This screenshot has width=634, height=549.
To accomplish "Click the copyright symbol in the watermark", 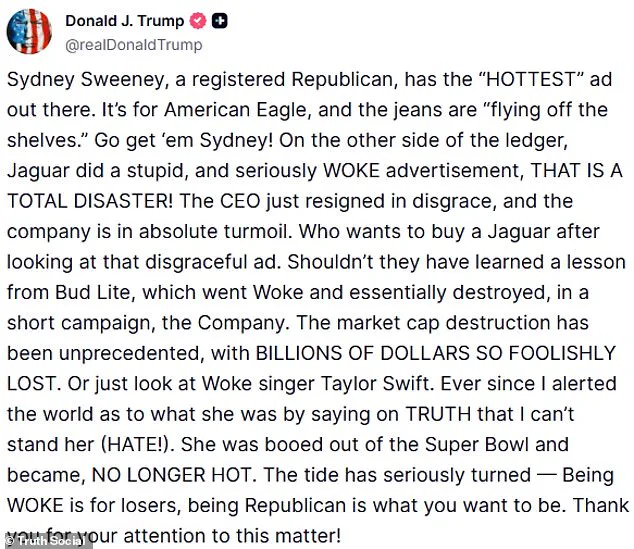I will [10, 540].
